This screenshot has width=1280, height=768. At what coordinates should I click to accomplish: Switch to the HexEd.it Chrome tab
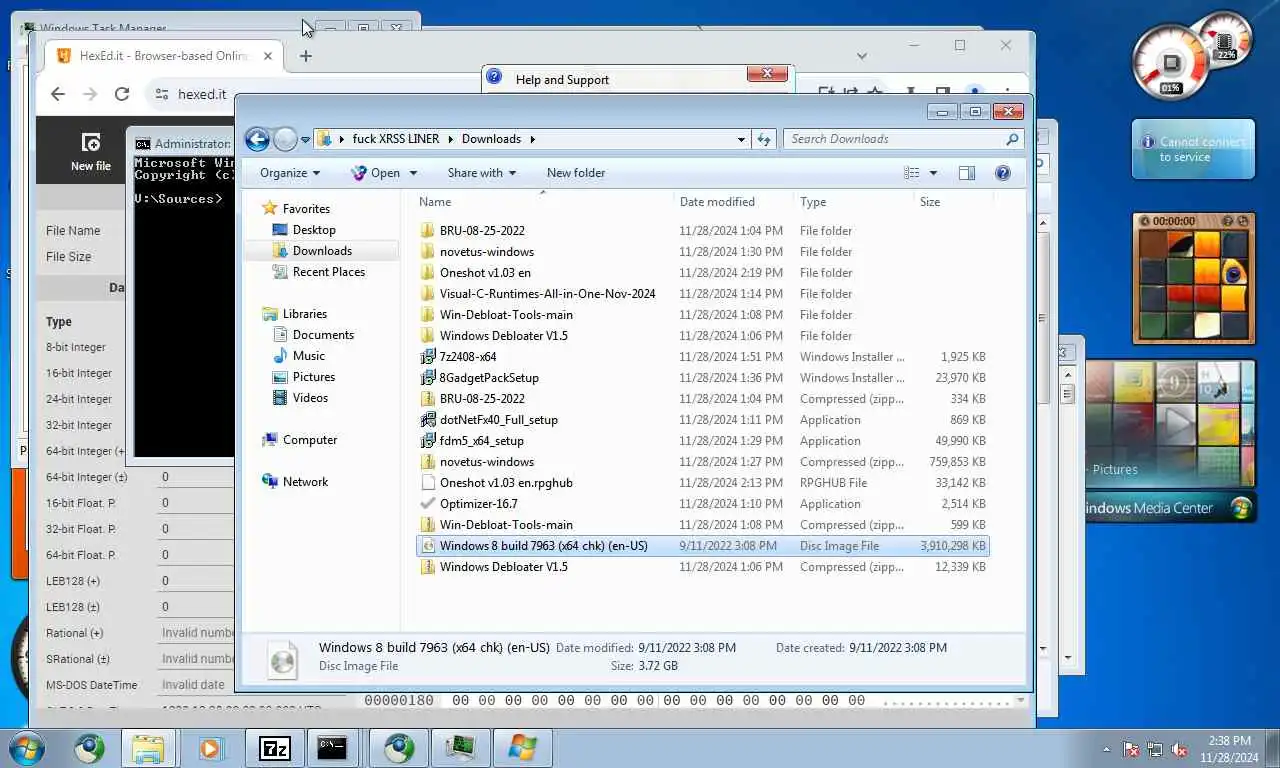[x=165, y=56]
